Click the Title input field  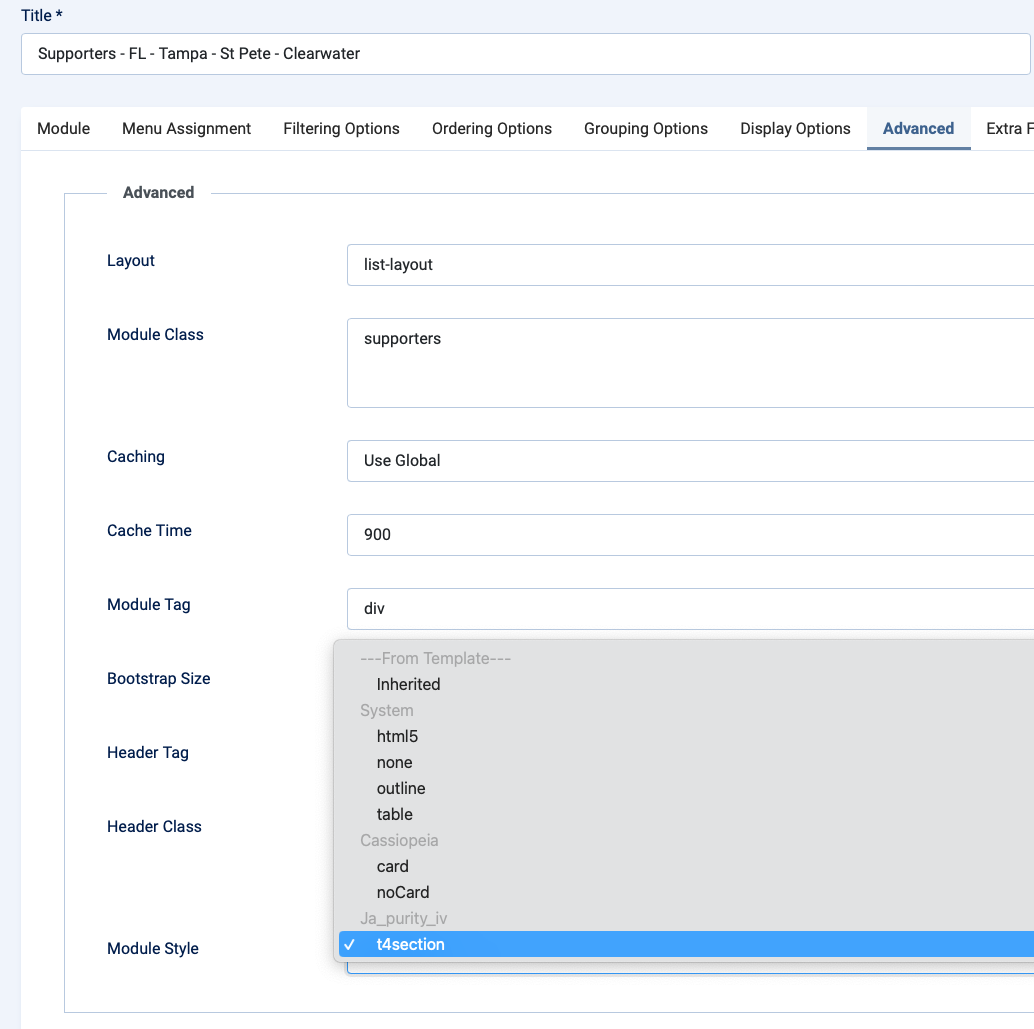click(x=525, y=54)
